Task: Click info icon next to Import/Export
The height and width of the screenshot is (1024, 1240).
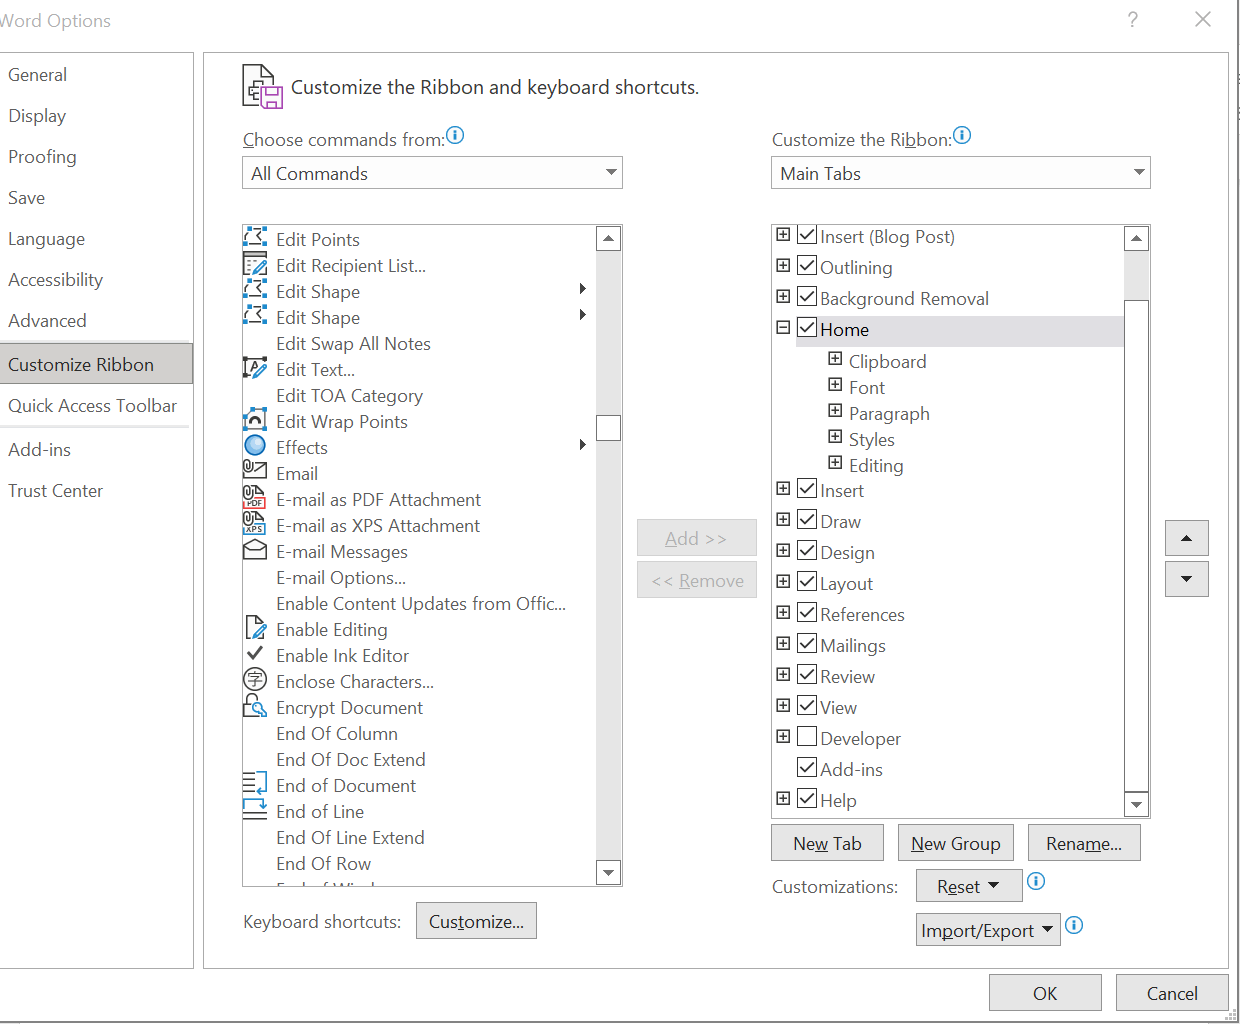Action: point(1074,925)
